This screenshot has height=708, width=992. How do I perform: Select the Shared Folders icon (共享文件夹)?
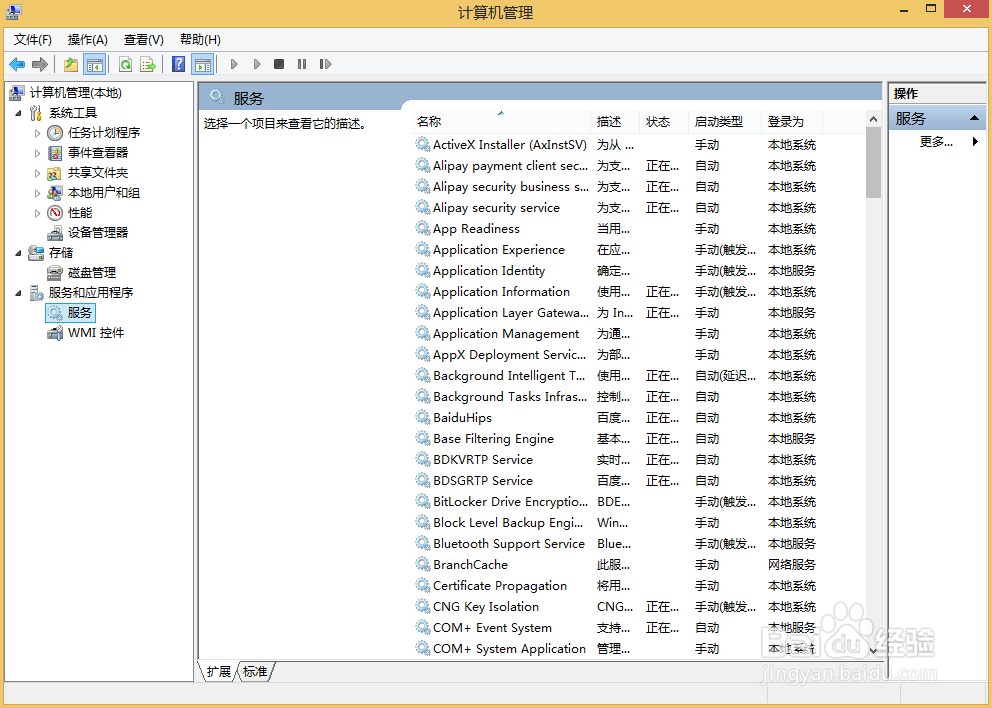(55, 173)
